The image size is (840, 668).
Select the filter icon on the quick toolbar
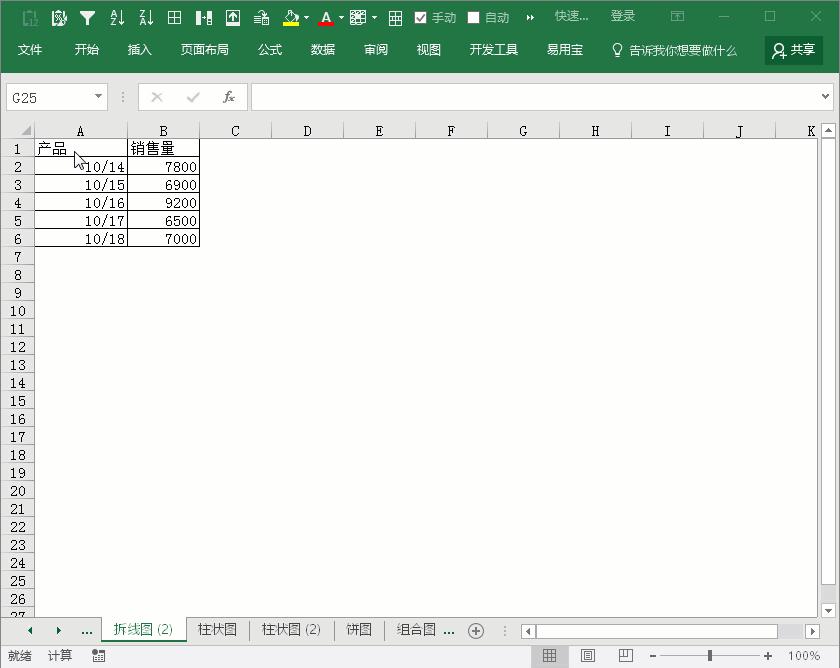pyautogui.click(x=87, y=16)
